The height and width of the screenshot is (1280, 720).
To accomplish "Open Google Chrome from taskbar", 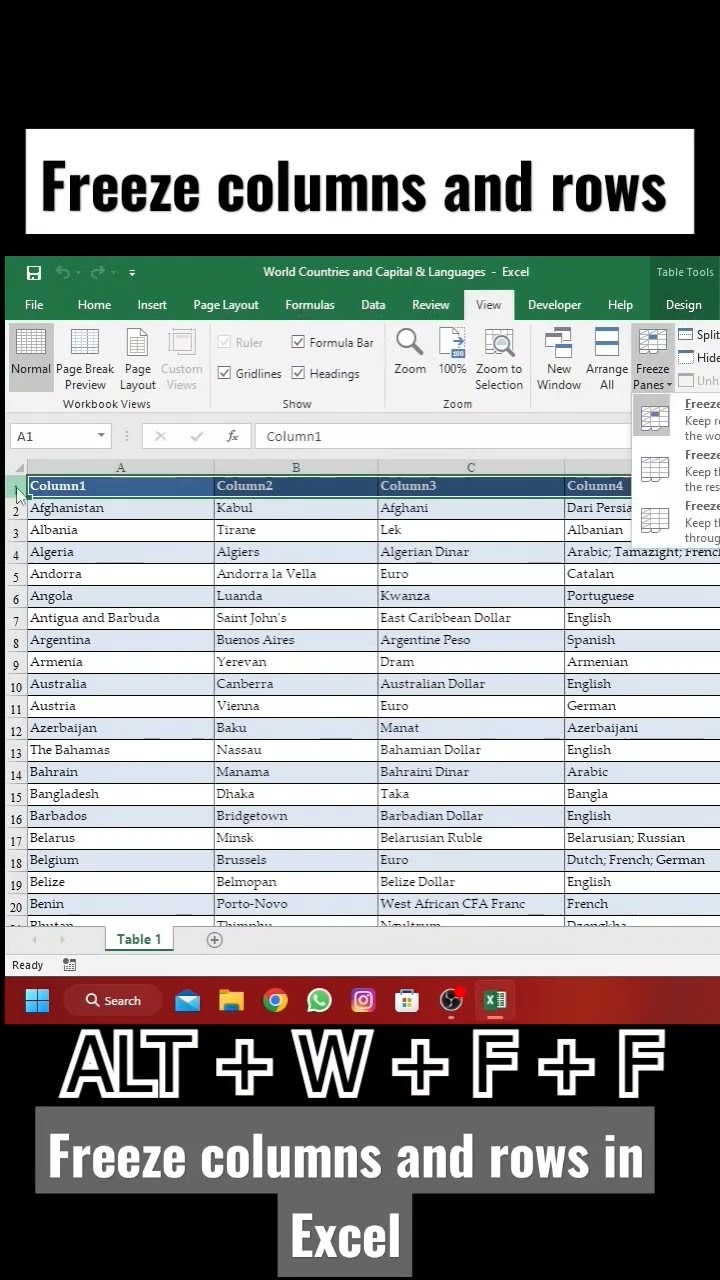I will point(275,1000).
